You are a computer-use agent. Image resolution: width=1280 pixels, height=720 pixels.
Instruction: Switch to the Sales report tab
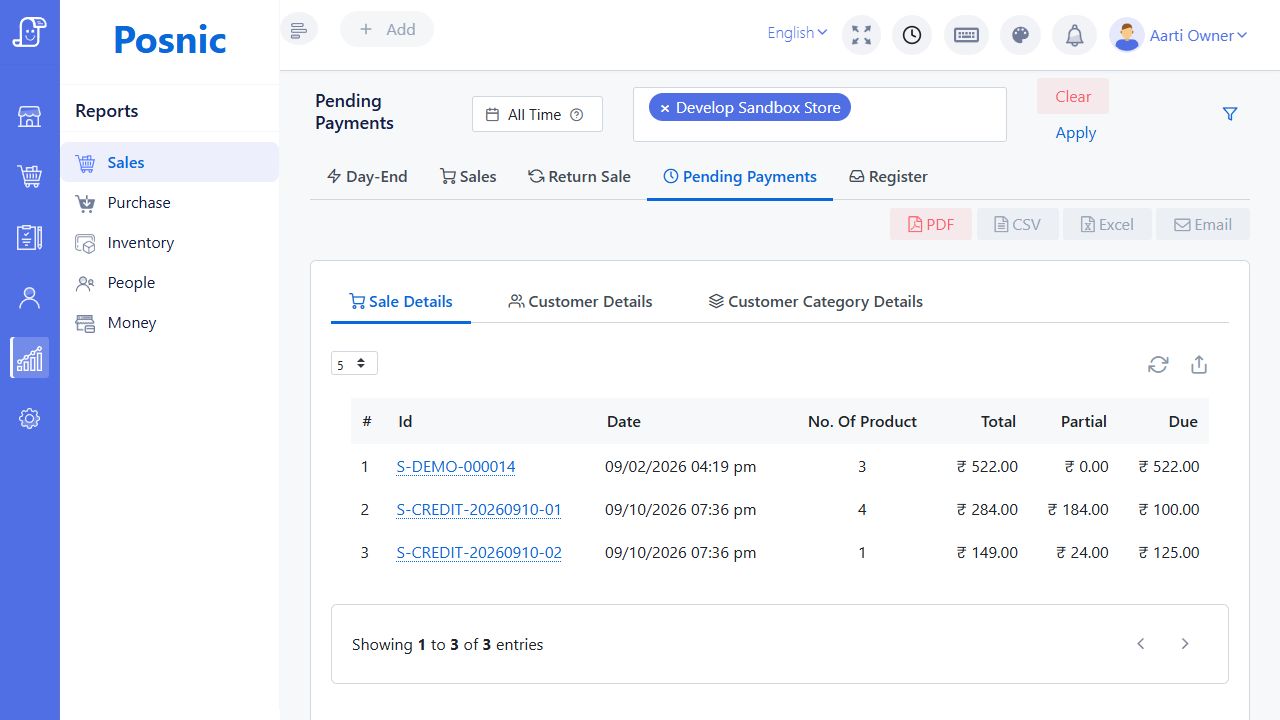click(x=468, y=177)
